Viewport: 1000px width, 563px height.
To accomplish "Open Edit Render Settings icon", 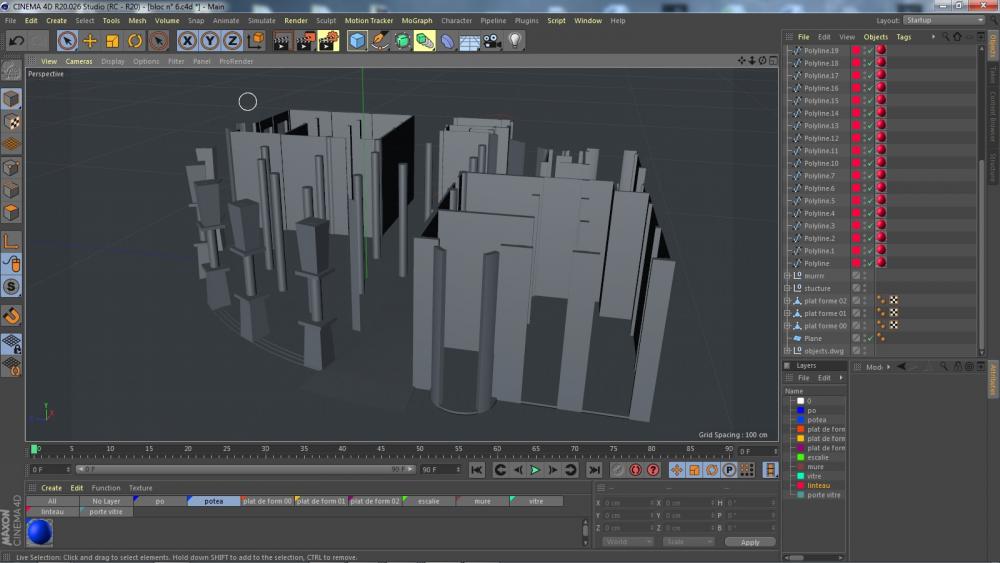I will click(x=328, y=41).
